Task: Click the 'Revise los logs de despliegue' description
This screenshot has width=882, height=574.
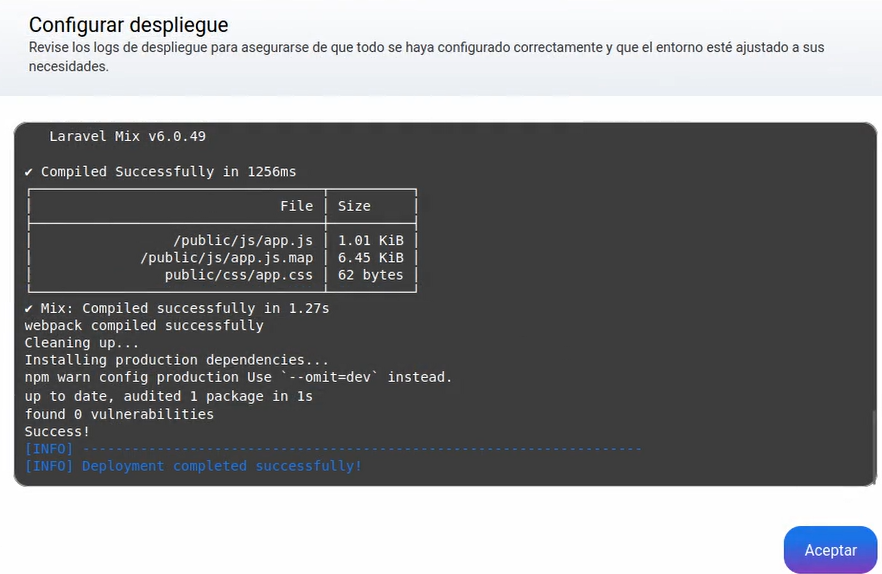Action: [426, 56]
